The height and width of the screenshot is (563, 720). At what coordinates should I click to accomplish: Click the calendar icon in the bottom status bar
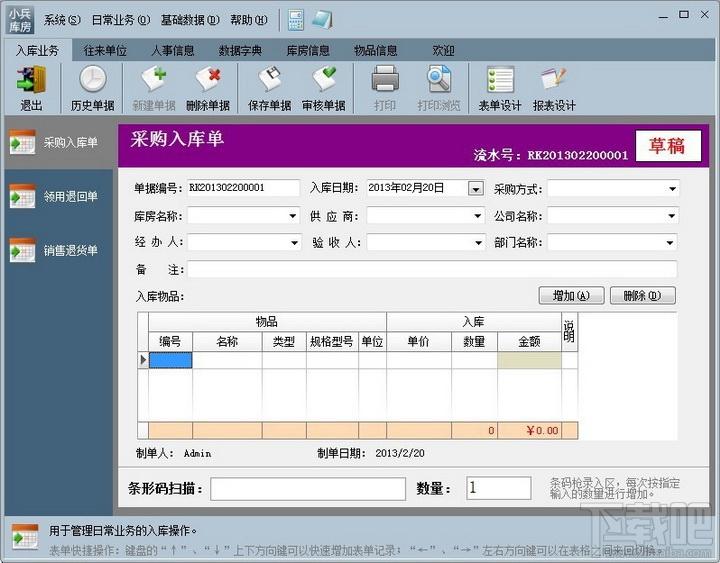tap(25, 537)
